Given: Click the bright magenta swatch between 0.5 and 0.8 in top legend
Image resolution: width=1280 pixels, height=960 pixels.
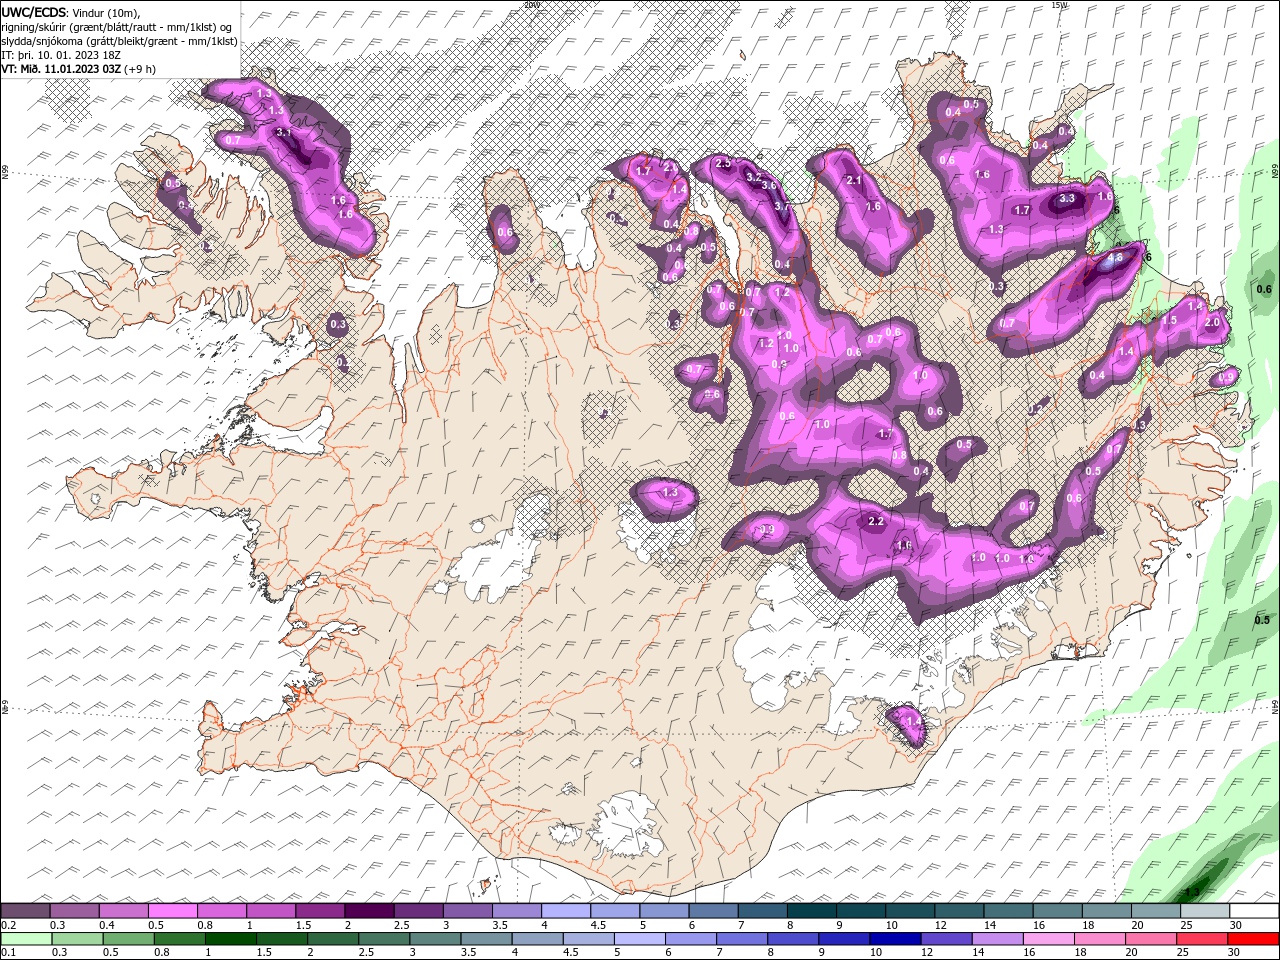Looking at the screenshot, I should 172,911.
